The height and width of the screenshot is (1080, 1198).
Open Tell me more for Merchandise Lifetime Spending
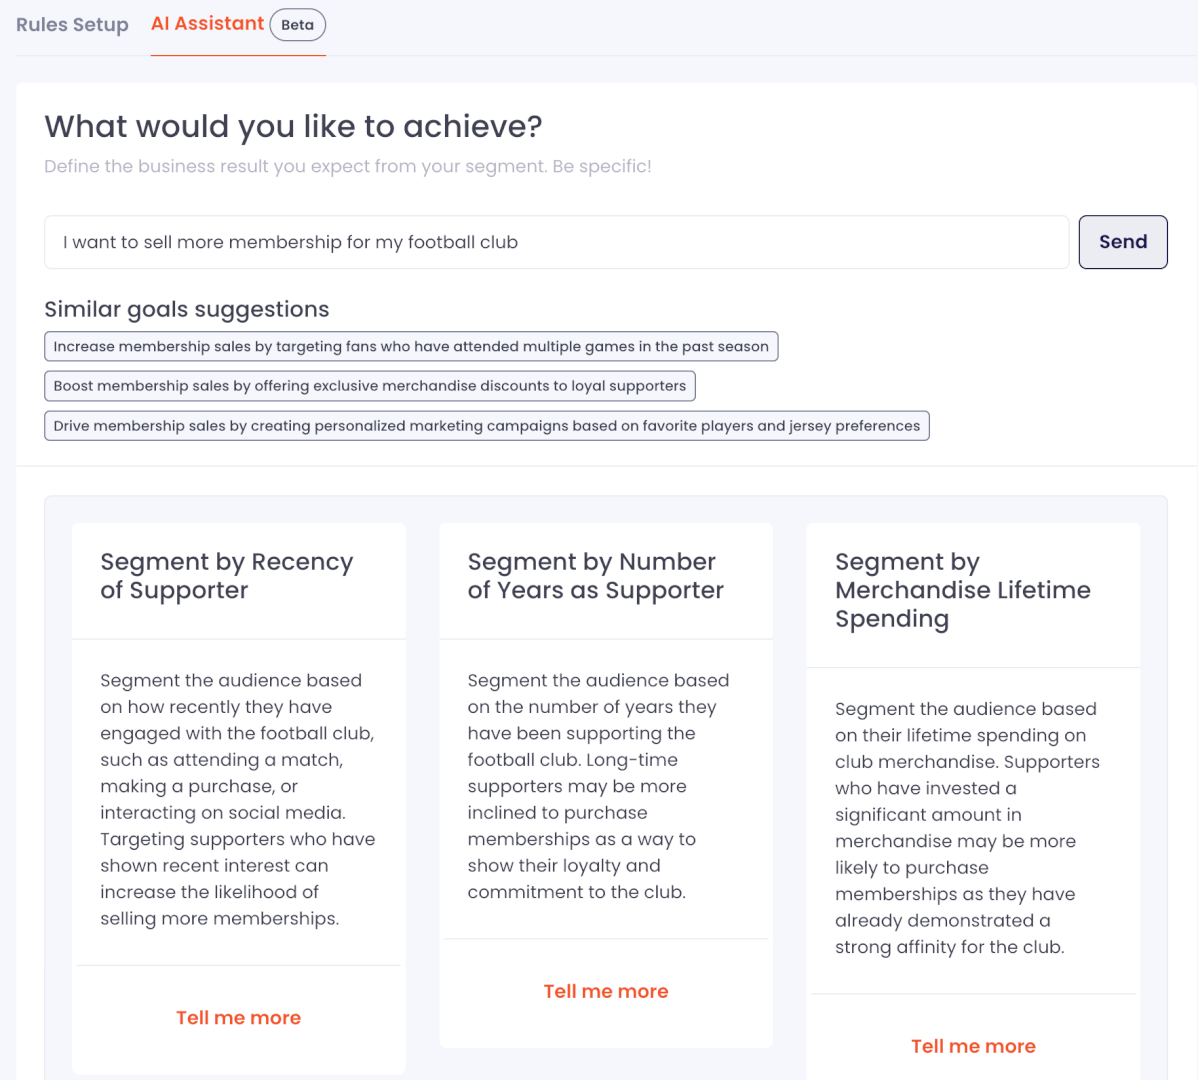[x=973, y=1046]
